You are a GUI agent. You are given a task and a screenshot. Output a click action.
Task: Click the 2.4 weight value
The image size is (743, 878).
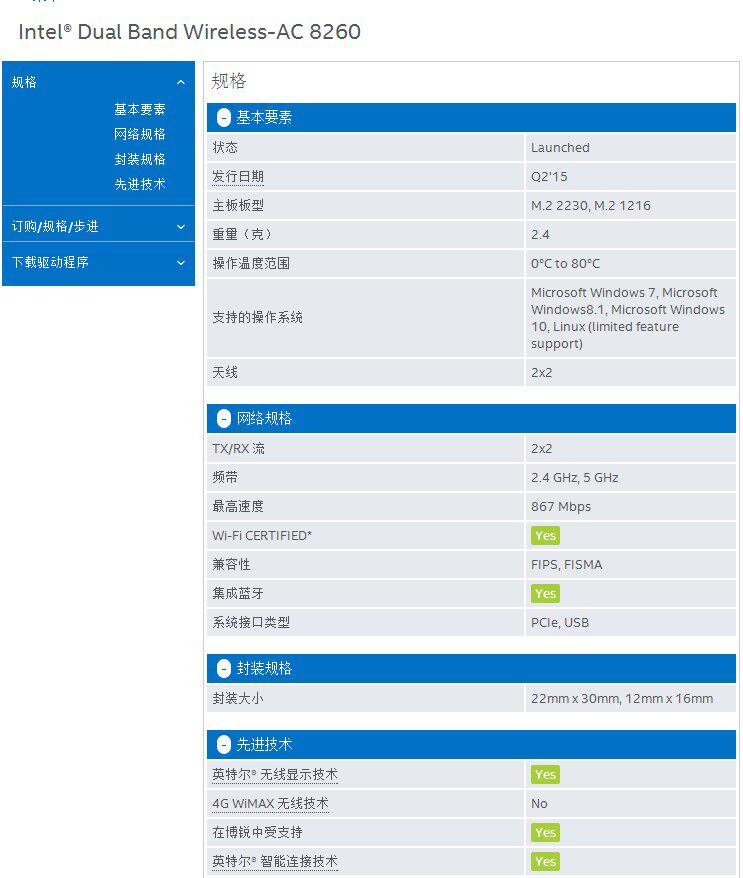click(x=540, y=235)
